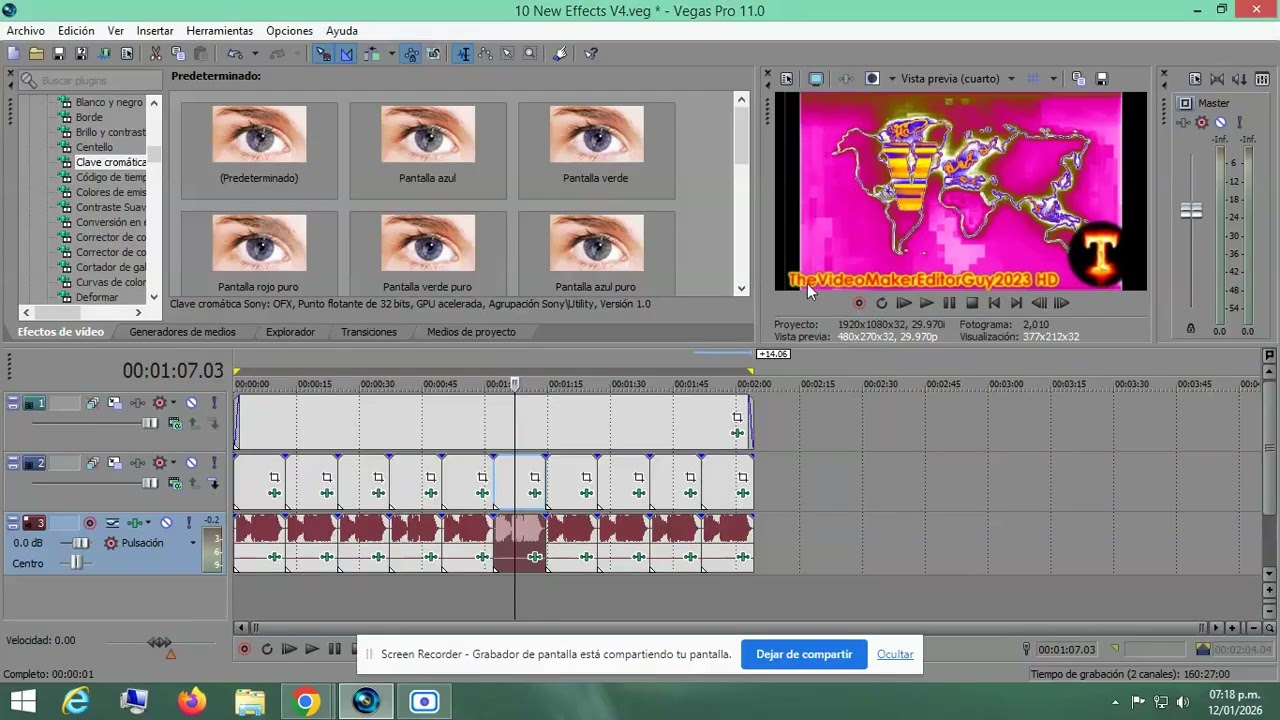This screenshot has height=720, width=1280.
Task: Open the Insertar menu
Action: tap(155, 31)
